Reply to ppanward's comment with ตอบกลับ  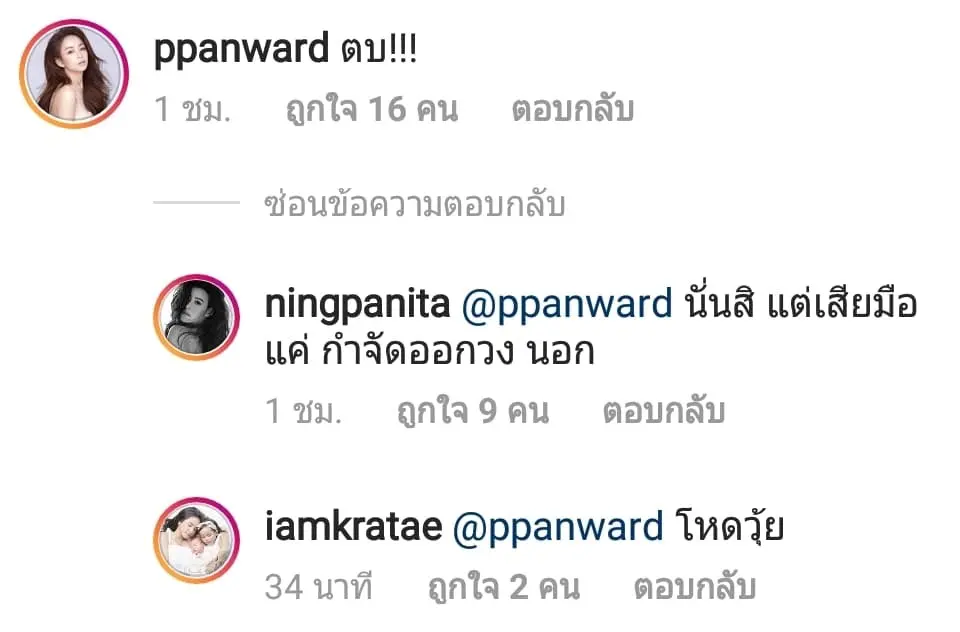click(x=573, y=110)
